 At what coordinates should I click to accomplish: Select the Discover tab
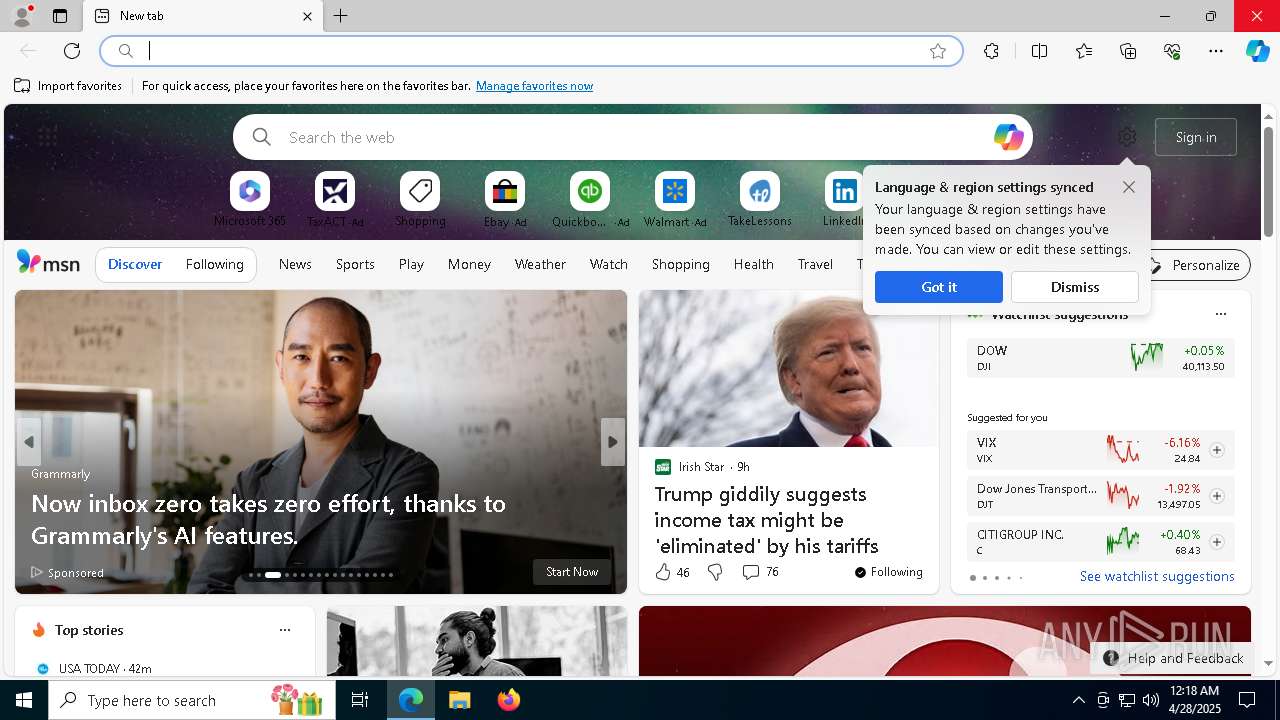pyautogui.click(x=135, y=264)
